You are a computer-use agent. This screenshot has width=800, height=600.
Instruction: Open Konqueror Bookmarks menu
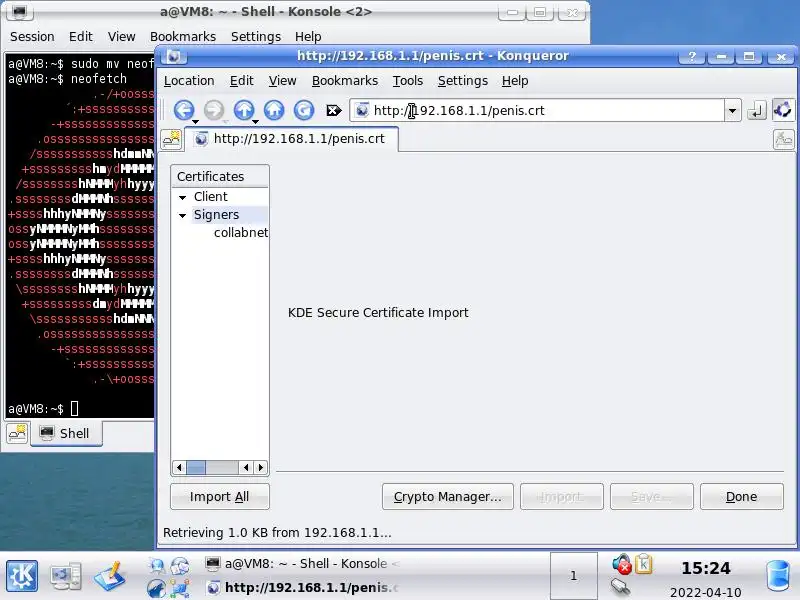click(x=345, y=81)
